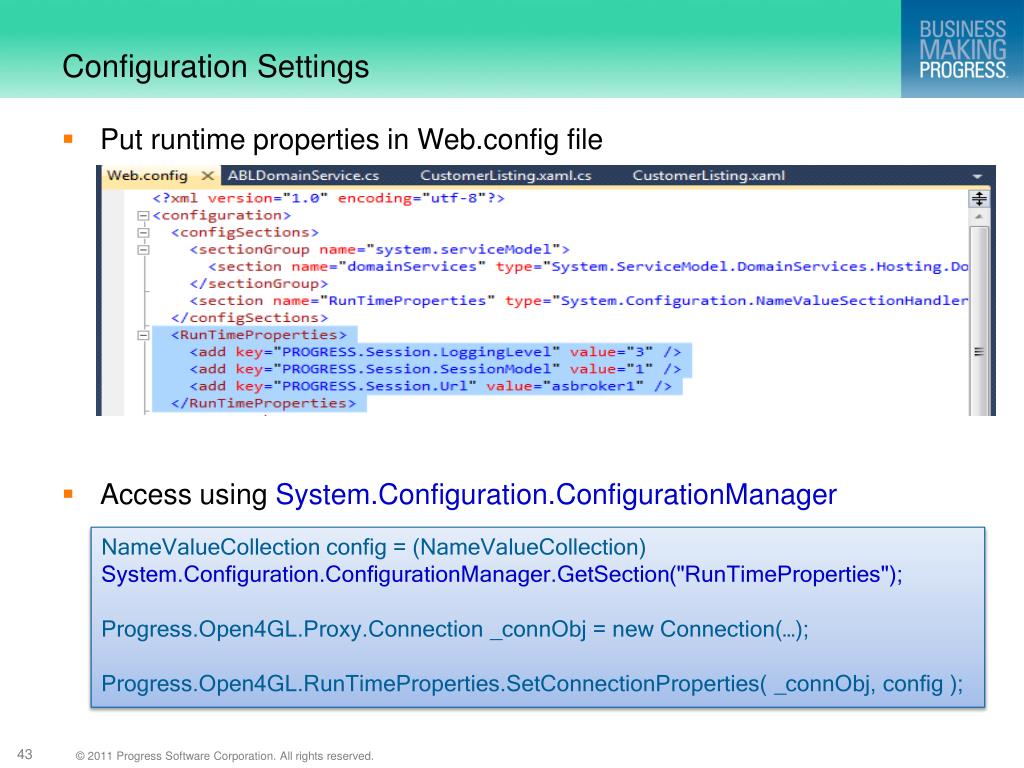Image resolution: width=1024 pixels, height=768 pixels.
Task: Click the section name="RunTimeProperties" line
Action: click(x=579, y=300)
